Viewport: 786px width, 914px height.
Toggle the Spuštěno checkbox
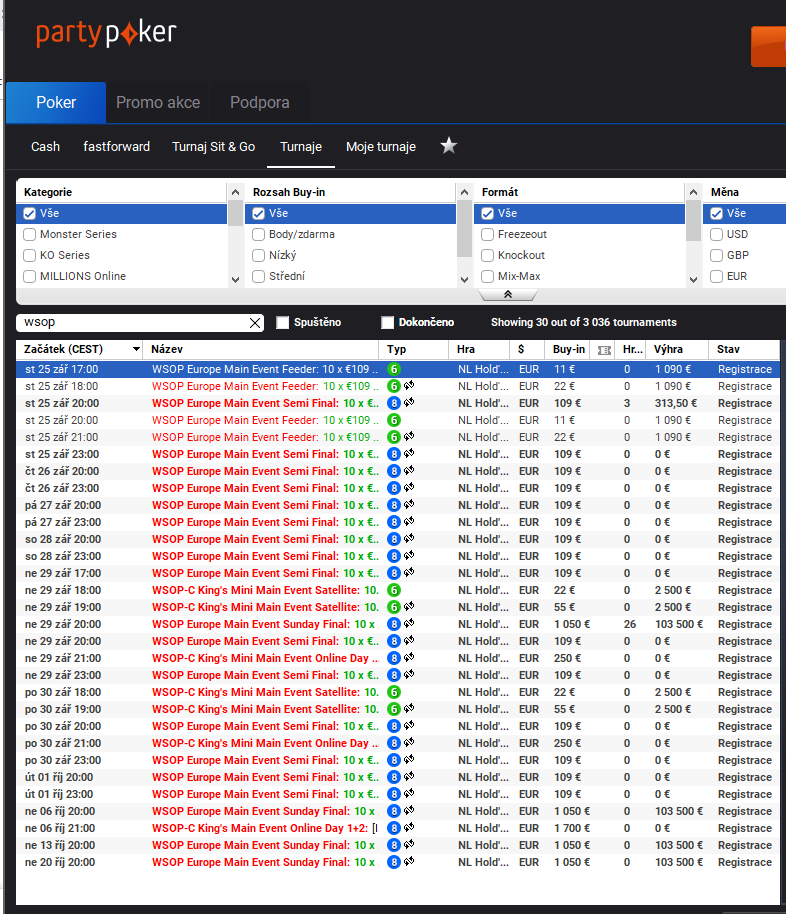(282, 322)
